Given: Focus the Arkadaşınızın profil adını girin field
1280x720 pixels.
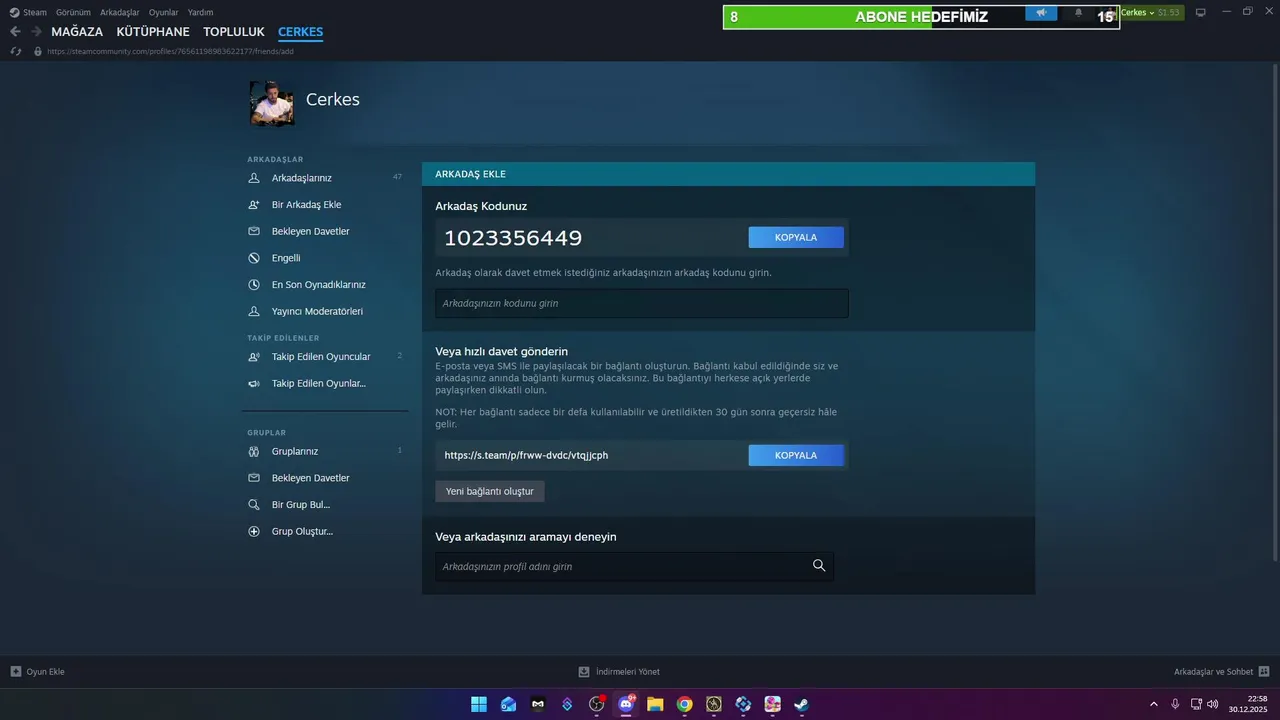Looking at the screenshot, I should pos(634,566).
